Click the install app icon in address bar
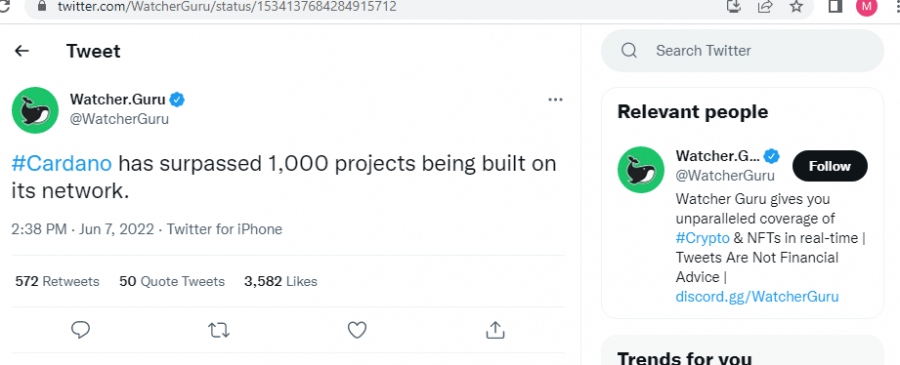Screen dimensions: 900x365 734,6
